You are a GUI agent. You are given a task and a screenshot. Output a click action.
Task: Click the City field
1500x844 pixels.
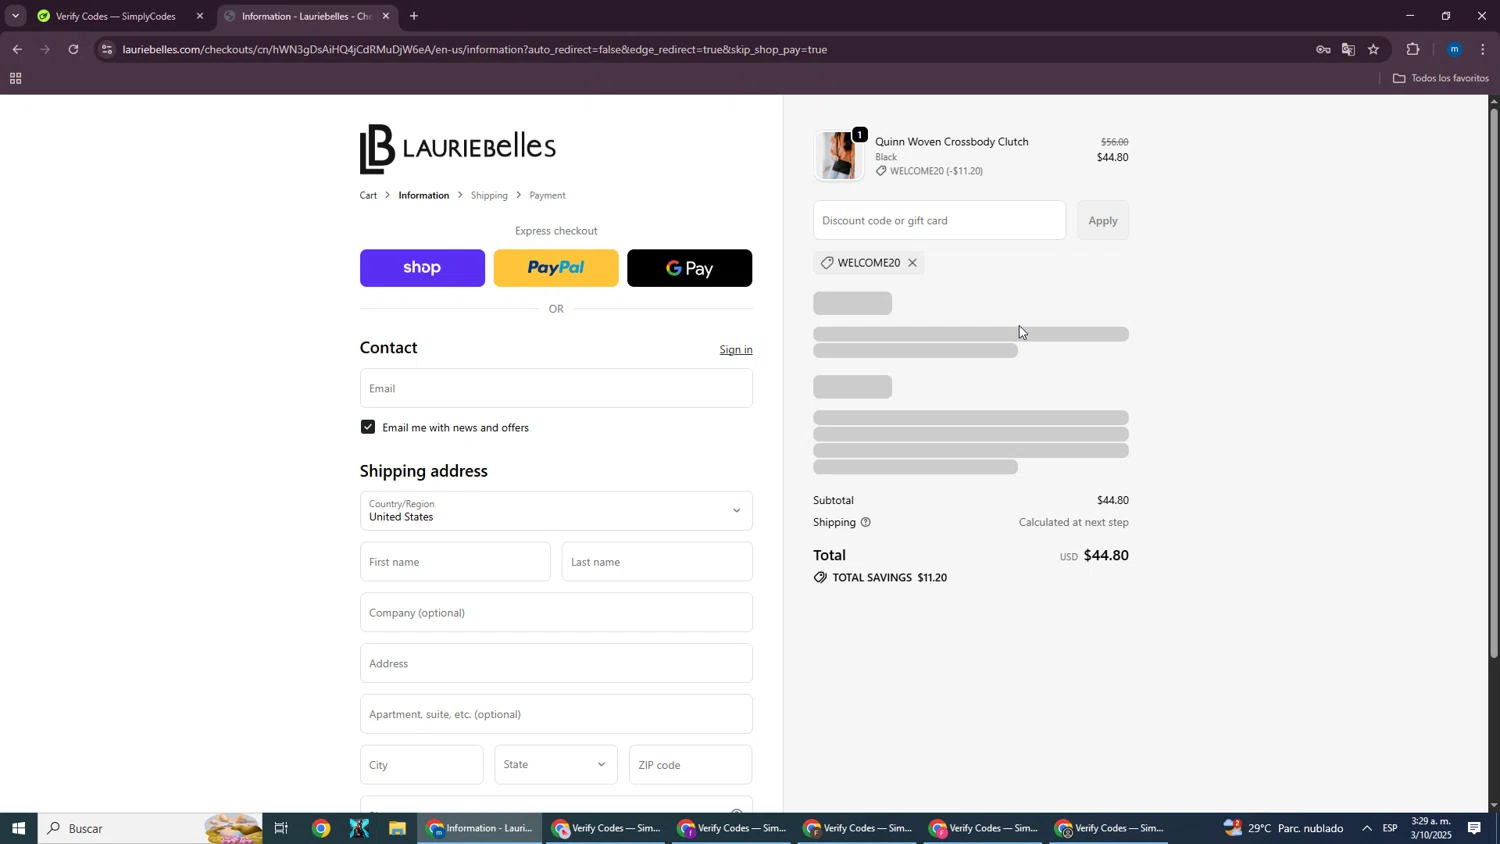click(422, 765)
